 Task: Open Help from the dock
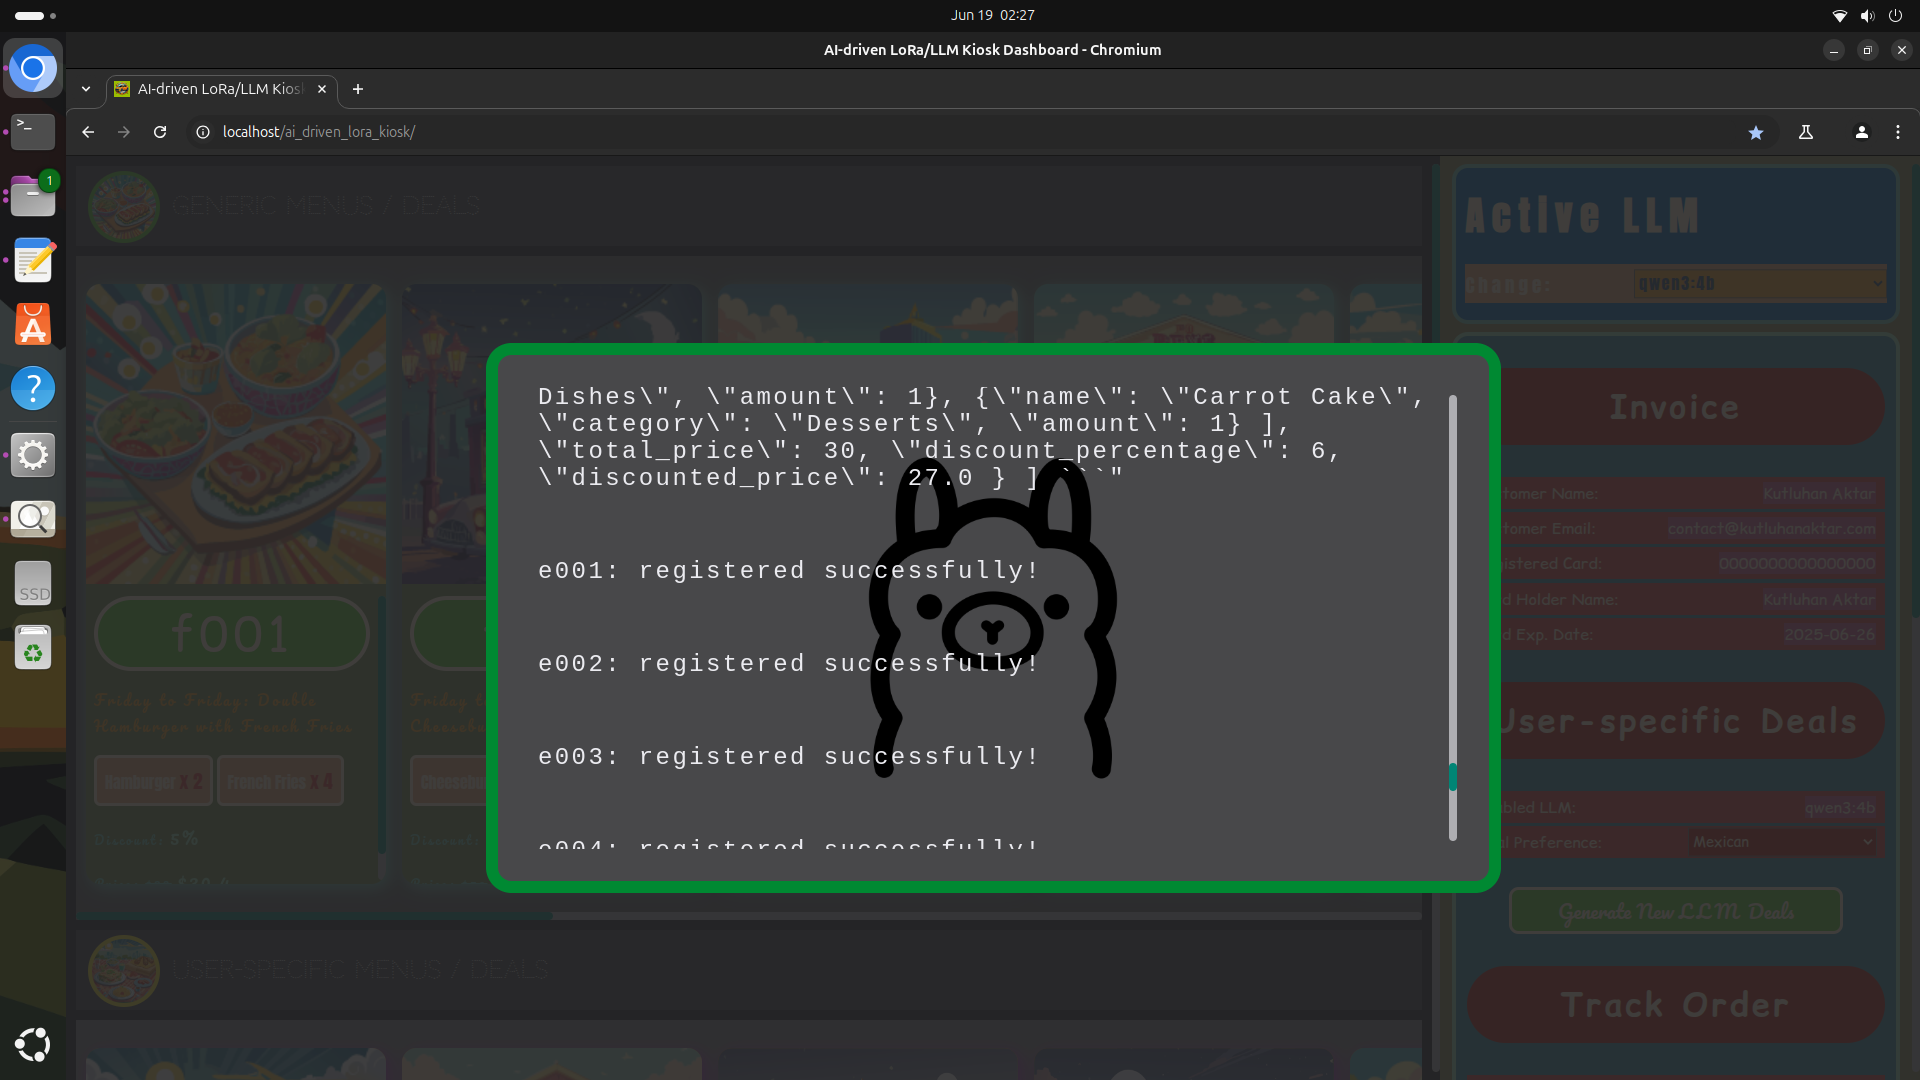point(33,388)
